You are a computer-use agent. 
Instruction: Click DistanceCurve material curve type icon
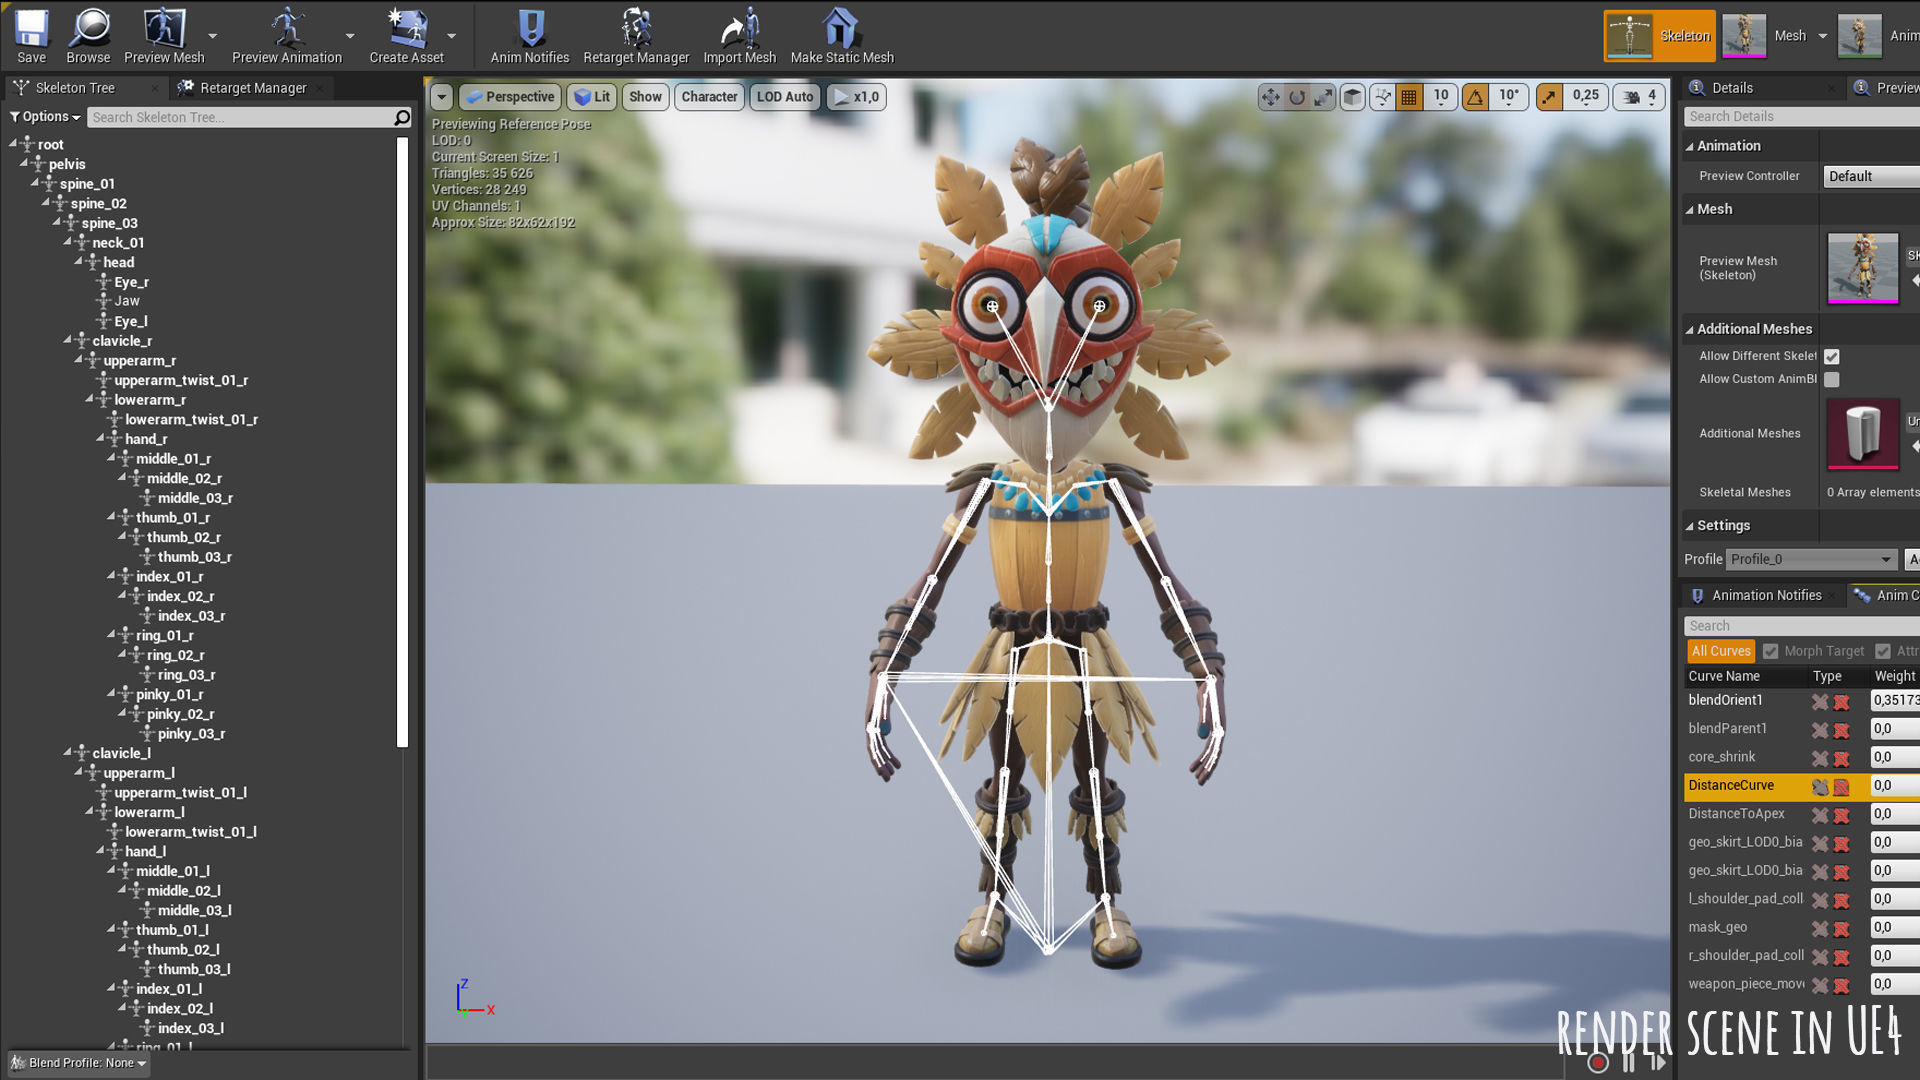click(x=1841, y=787)
